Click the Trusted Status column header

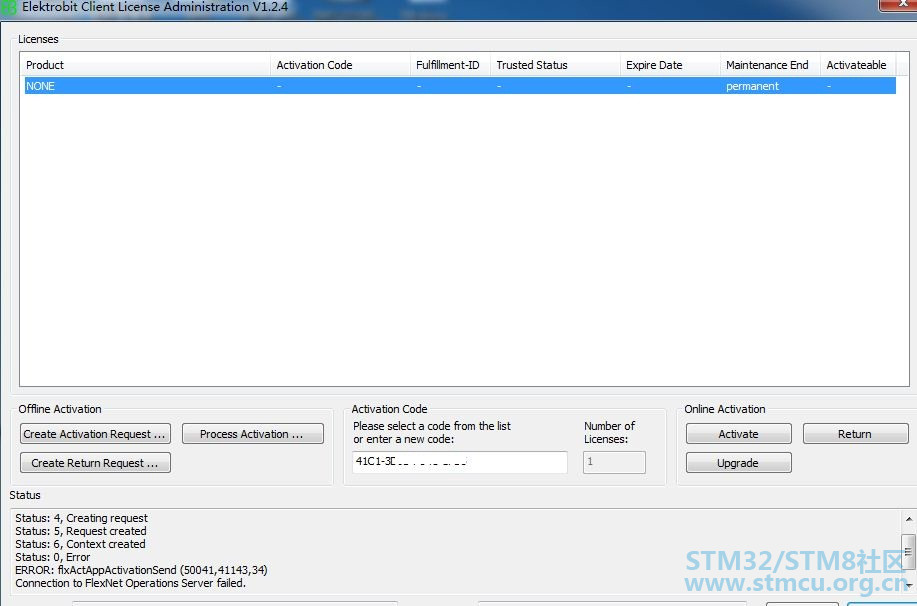[x=555, y=65]
